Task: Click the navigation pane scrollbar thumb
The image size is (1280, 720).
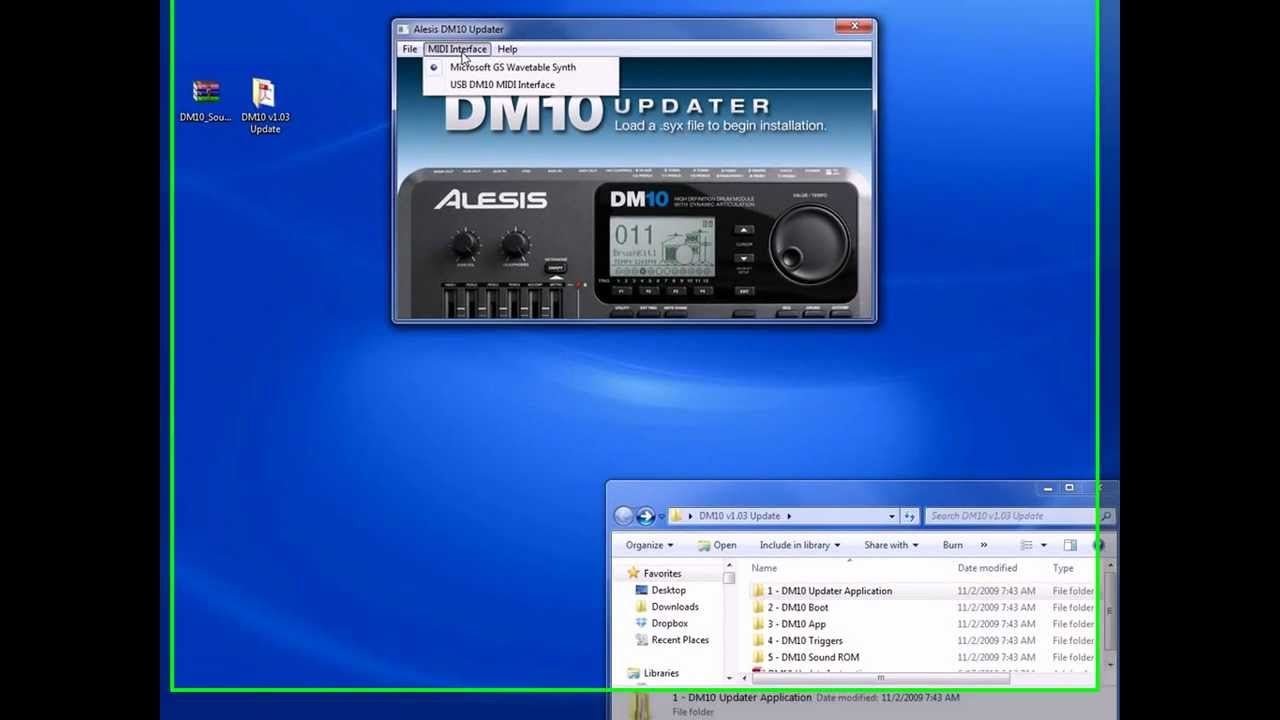Action: [x=729, y=578]
